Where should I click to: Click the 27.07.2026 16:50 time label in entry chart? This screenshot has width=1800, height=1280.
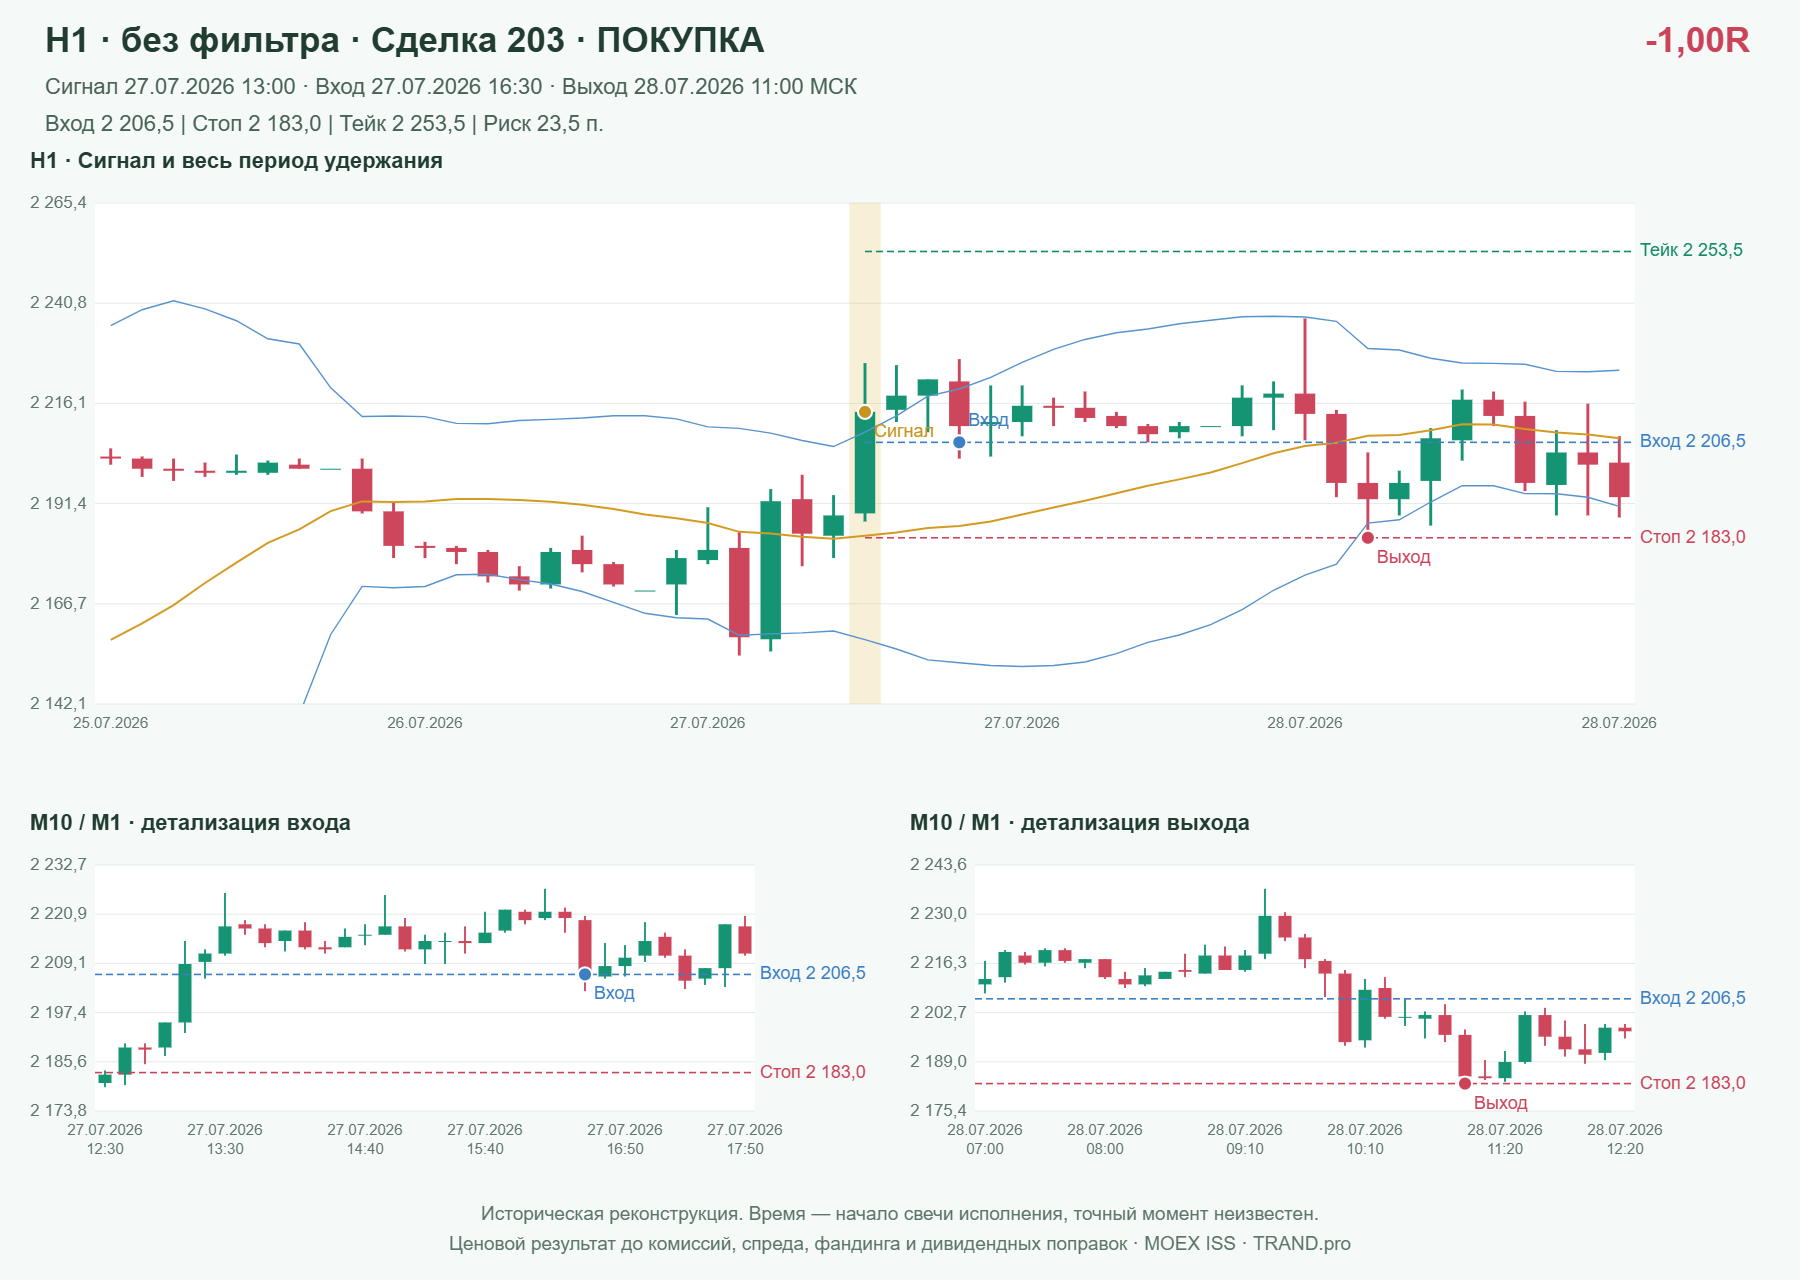625,1139
